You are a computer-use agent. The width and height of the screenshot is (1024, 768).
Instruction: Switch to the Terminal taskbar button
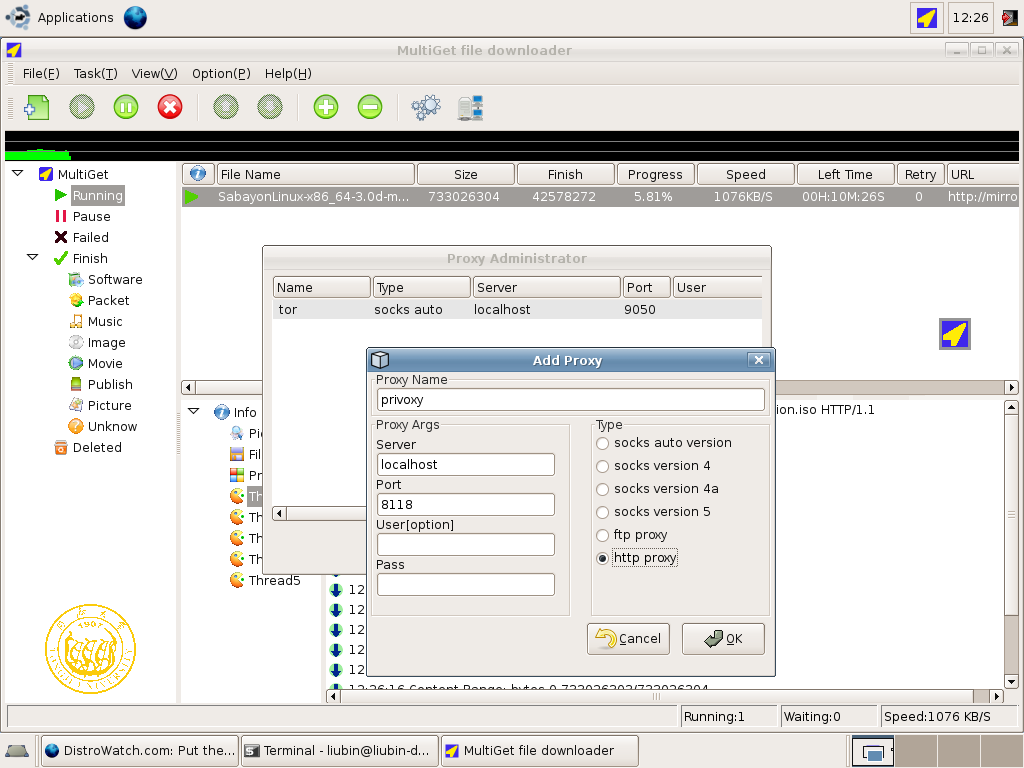pyautogui.click(x=340, y=750)
